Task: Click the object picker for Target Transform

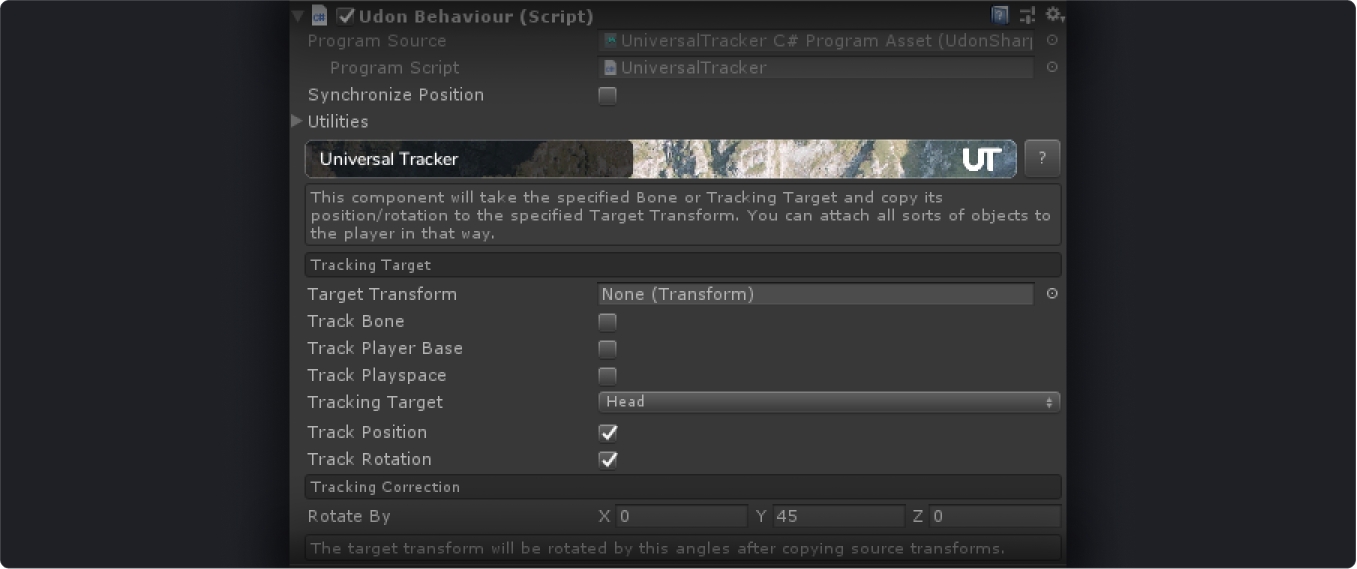Action: click(x=1052, y=294)
